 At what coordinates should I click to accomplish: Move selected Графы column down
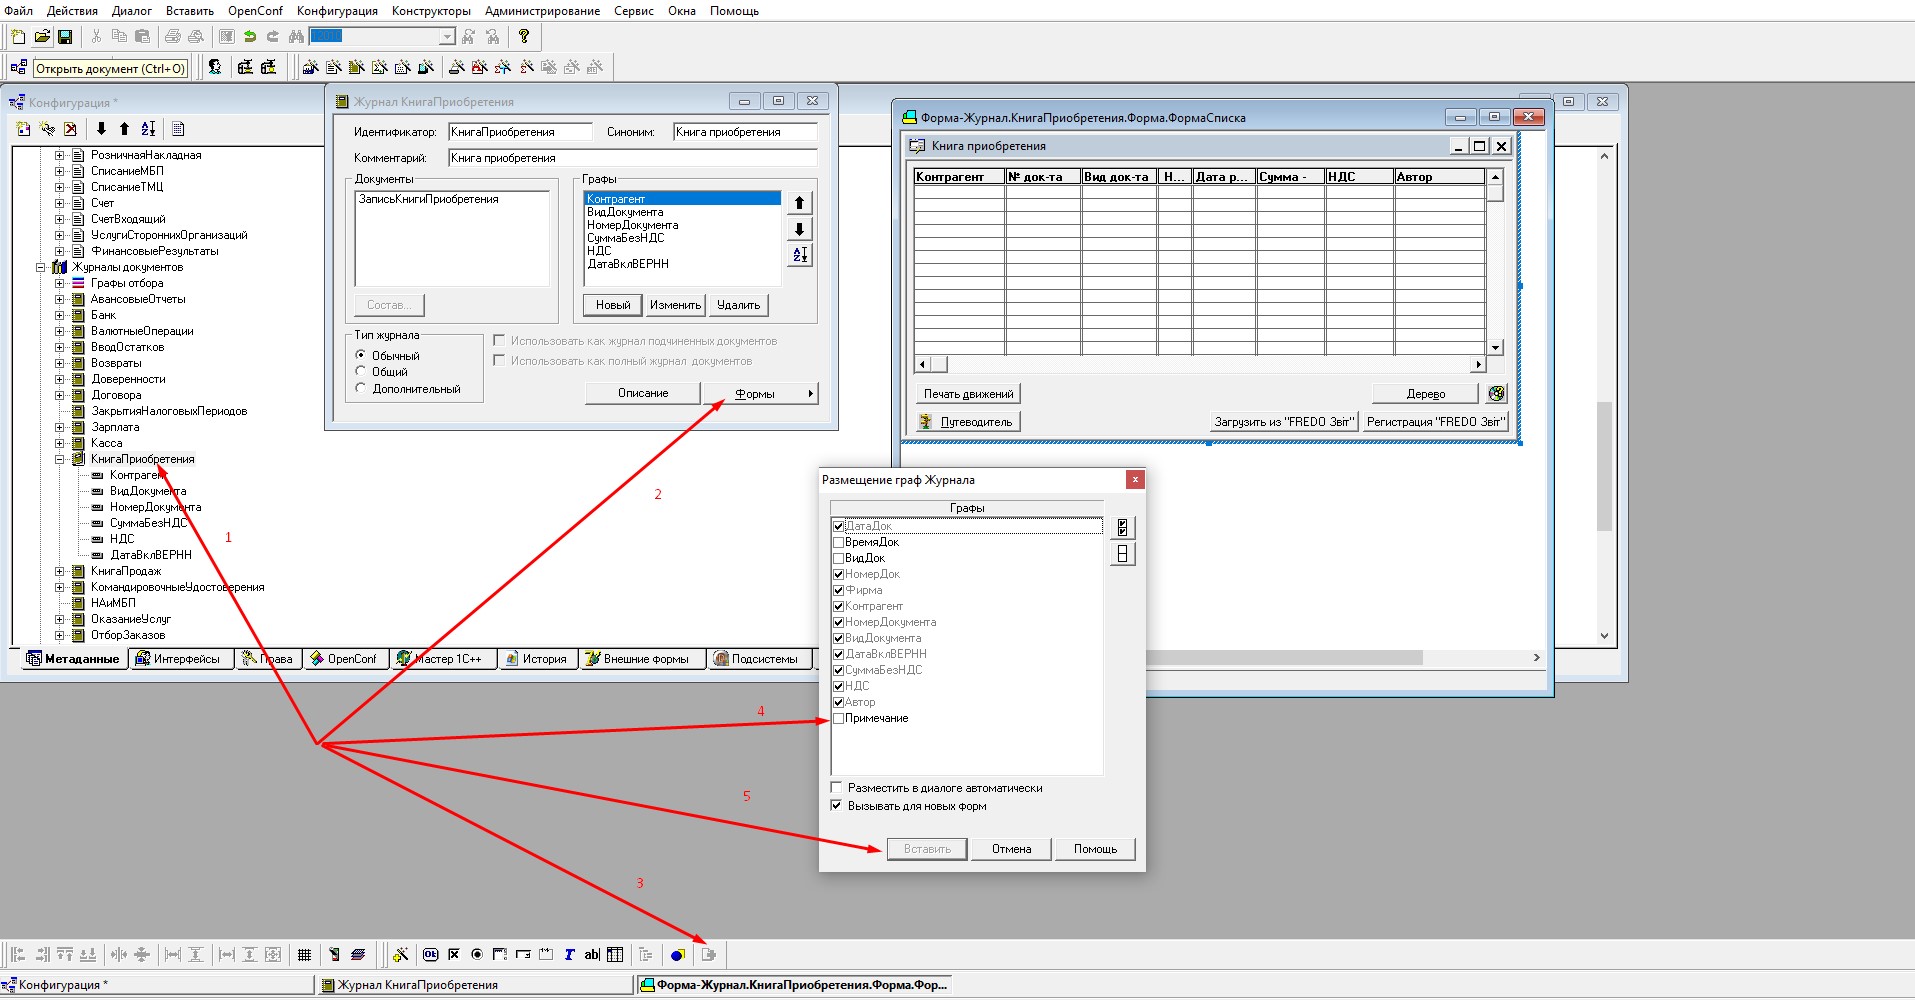pyautogui.click(x=799, y=229)
